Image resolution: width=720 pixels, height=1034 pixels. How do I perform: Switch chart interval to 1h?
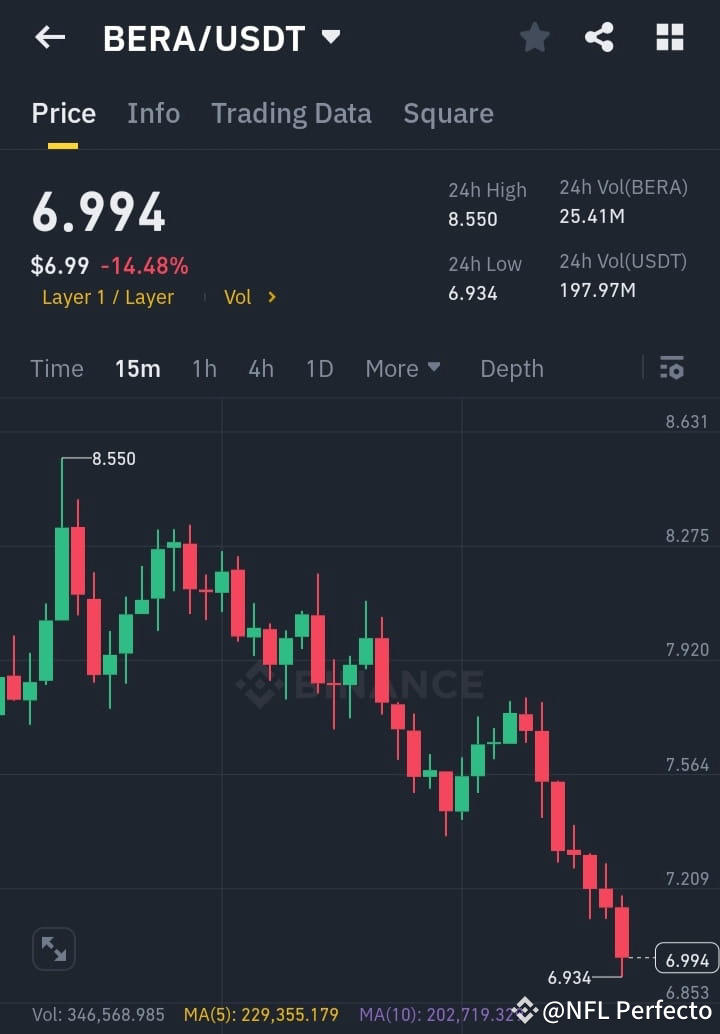click(x=204, y=369)
